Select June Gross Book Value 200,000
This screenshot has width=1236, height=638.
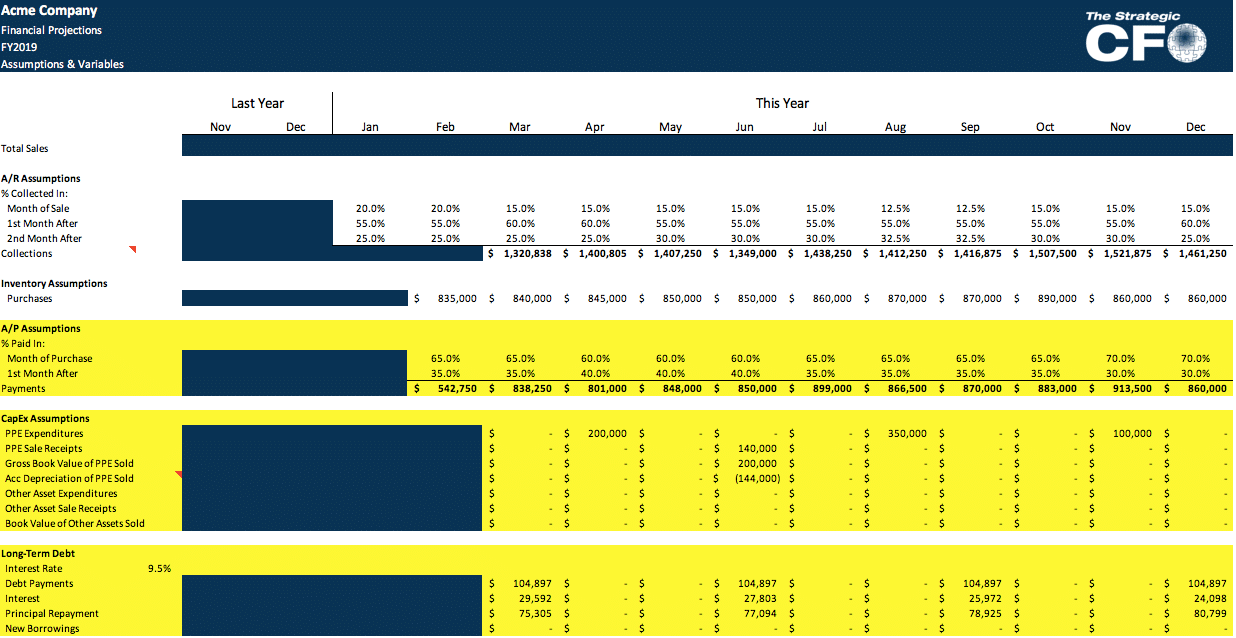[757, 464]
